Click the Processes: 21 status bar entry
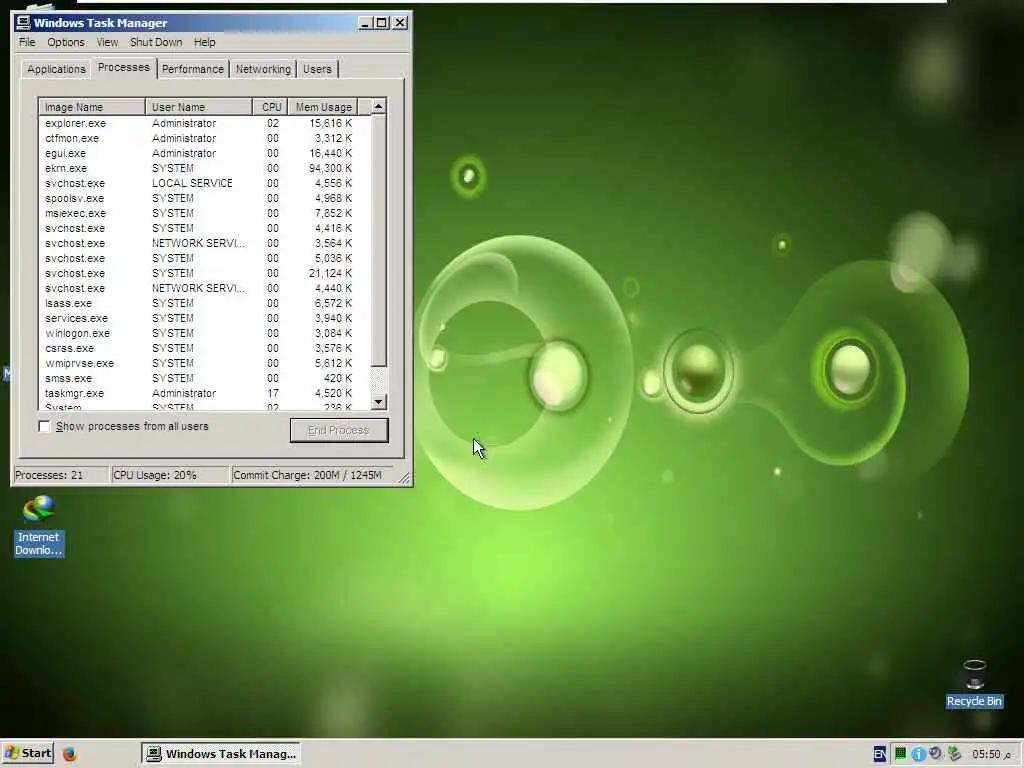 point(61,475)
